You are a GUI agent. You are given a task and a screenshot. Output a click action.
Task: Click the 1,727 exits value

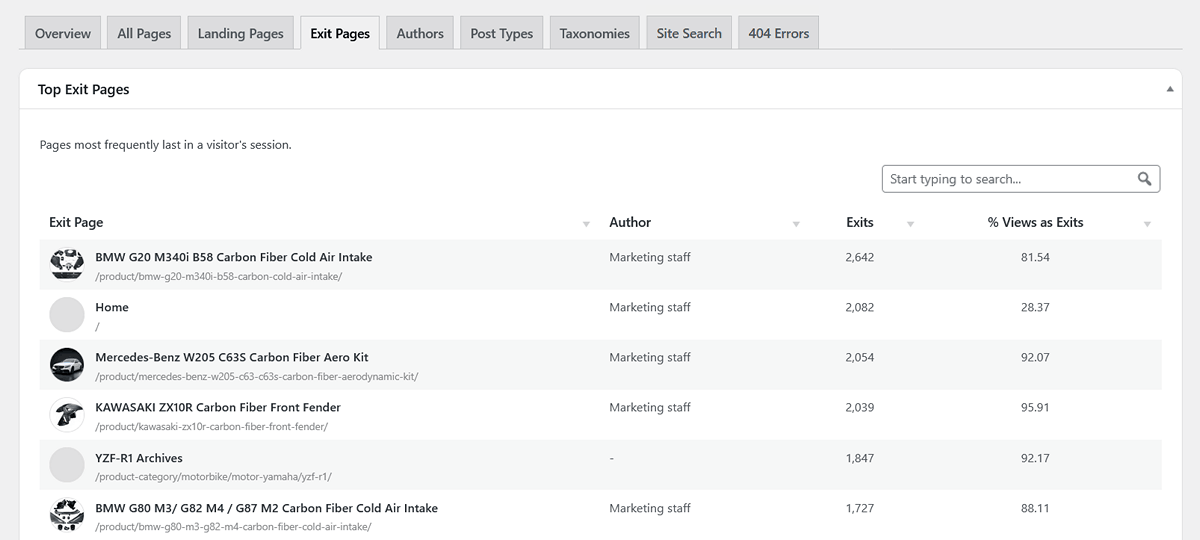click(859, 508)
